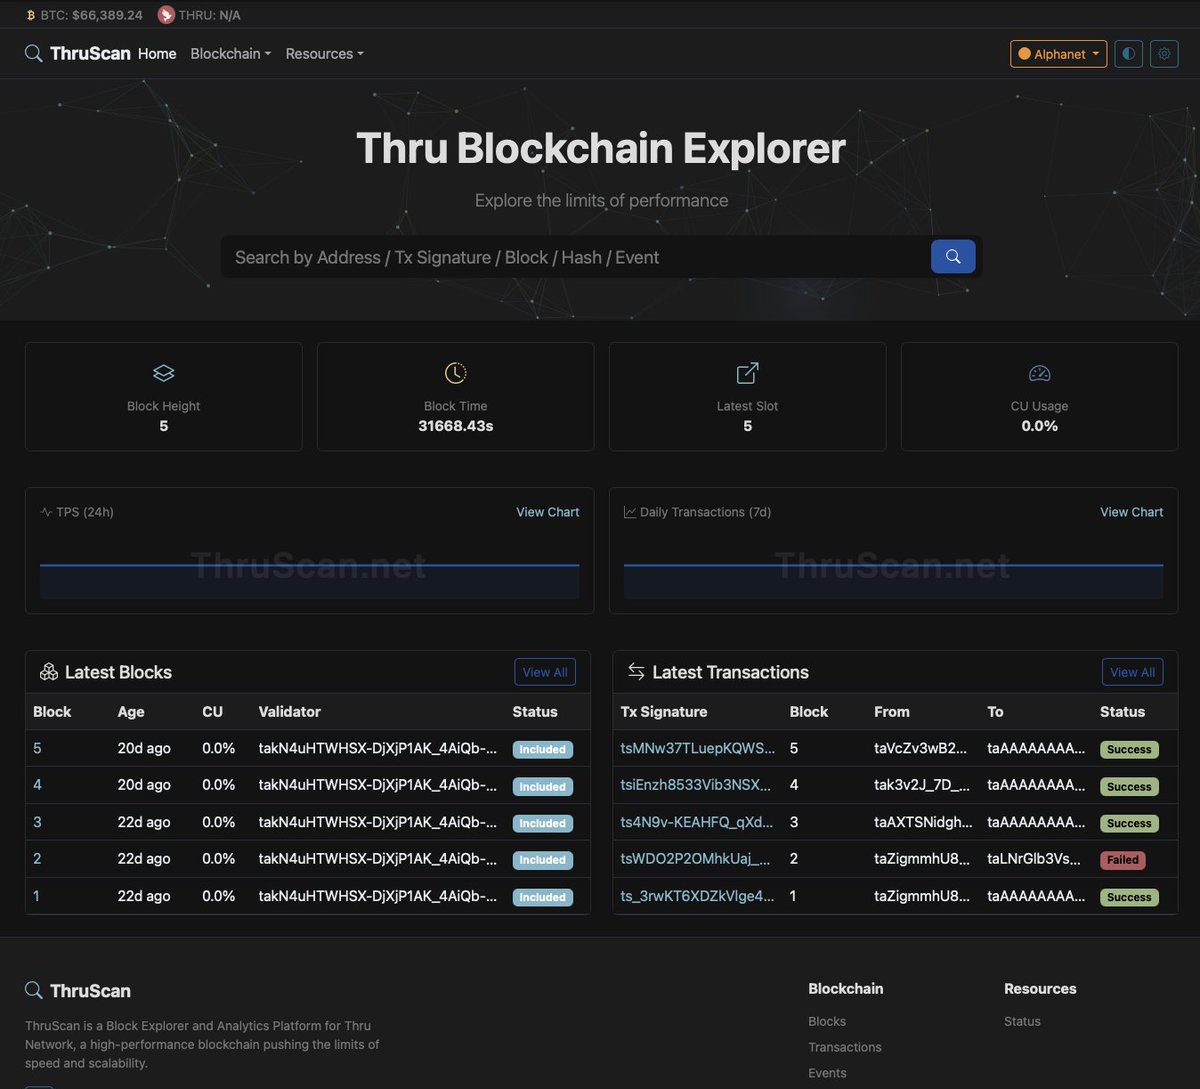Click From address taAXTSNidgh

point(923,822)
